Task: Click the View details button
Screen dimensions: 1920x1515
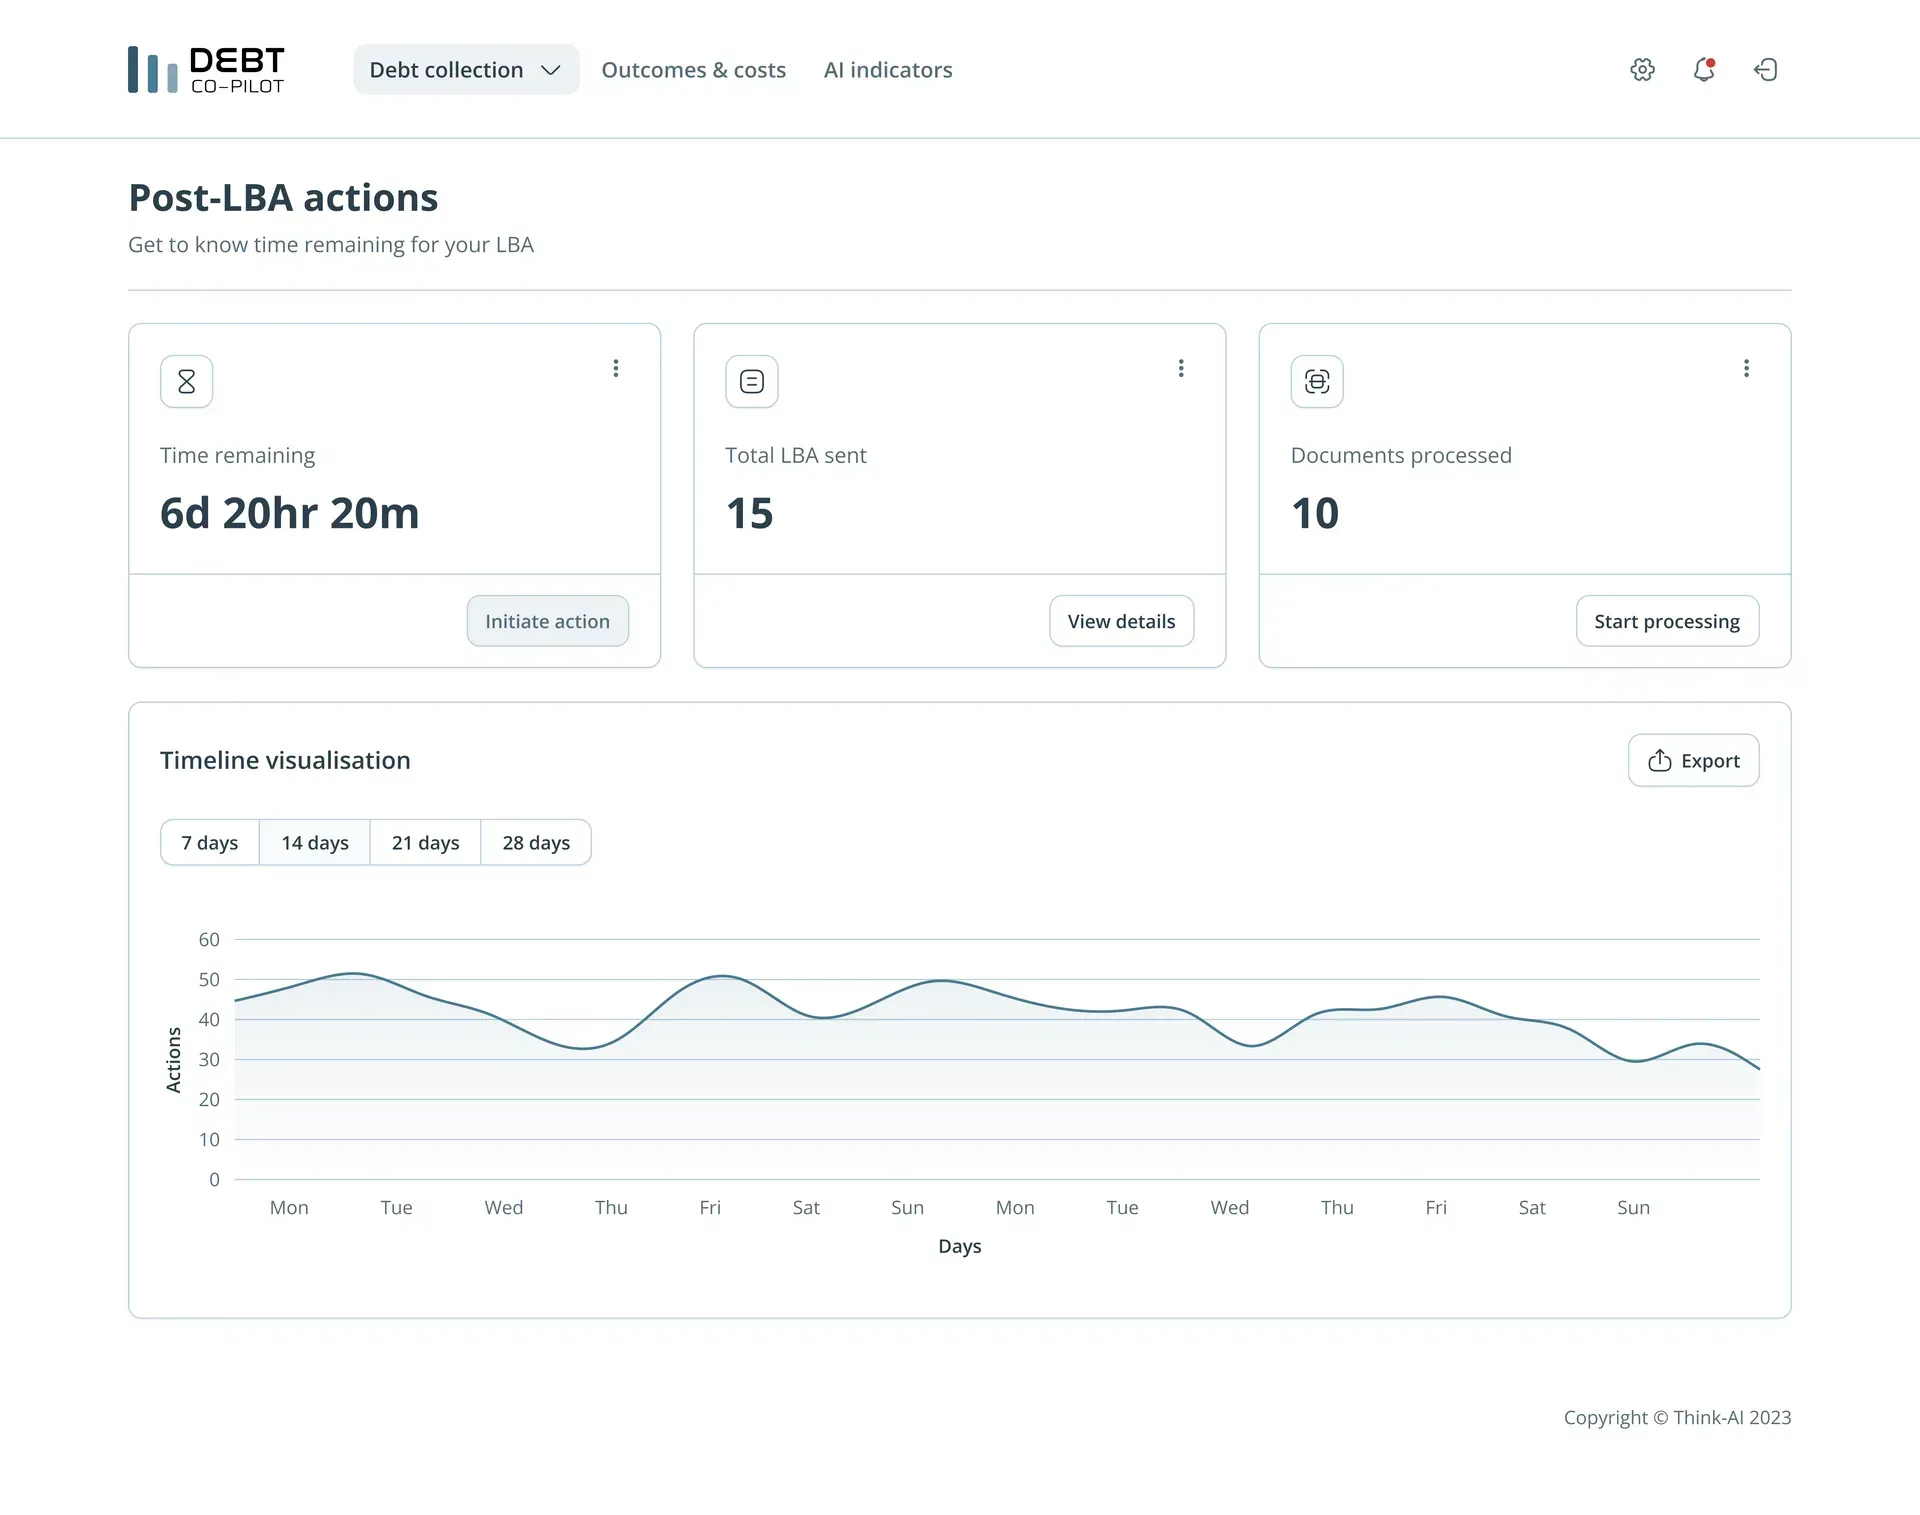Action: (1121, 621)
